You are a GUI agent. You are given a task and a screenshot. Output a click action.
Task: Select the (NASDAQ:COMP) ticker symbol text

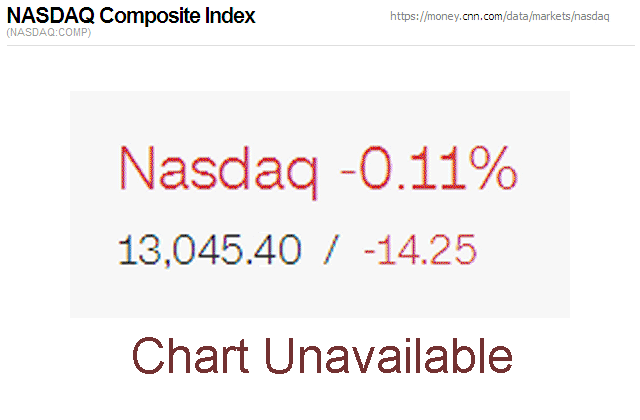pos(49,33)
